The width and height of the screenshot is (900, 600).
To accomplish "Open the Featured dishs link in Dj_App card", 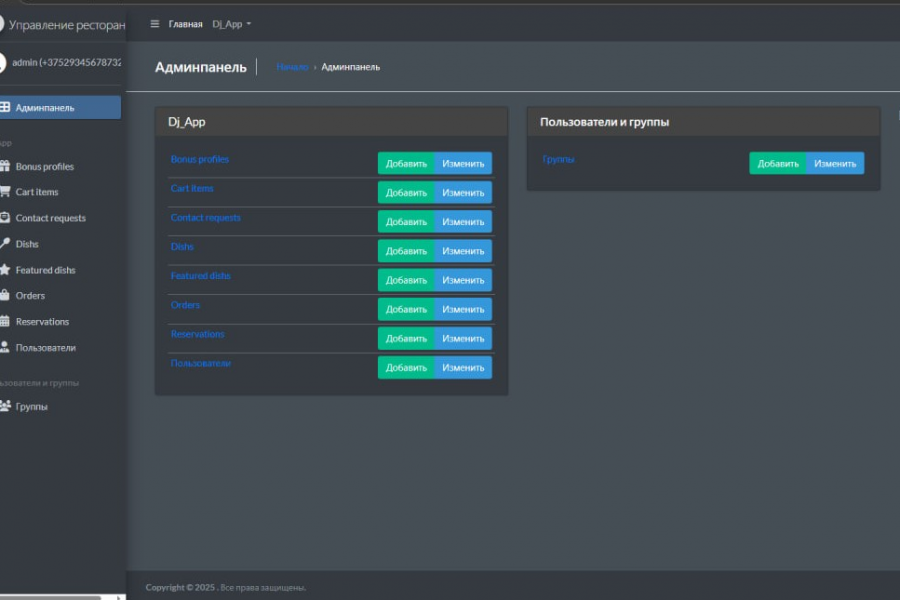I will pyautogui.click(x=200, y=276).
